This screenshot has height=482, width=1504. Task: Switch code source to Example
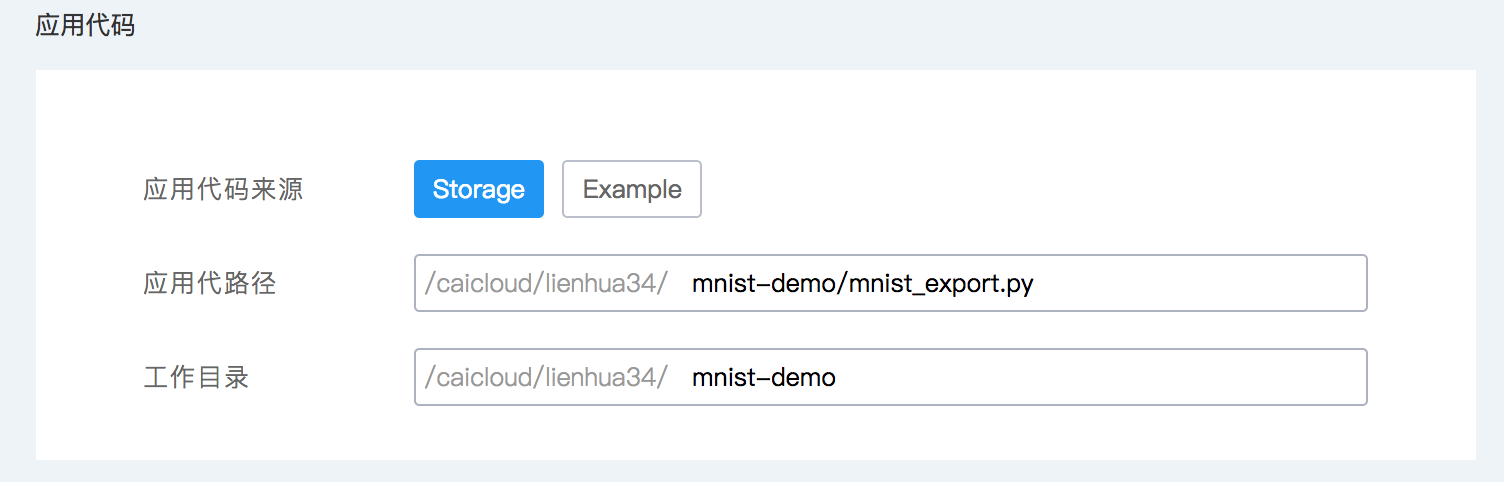(632, 189)
